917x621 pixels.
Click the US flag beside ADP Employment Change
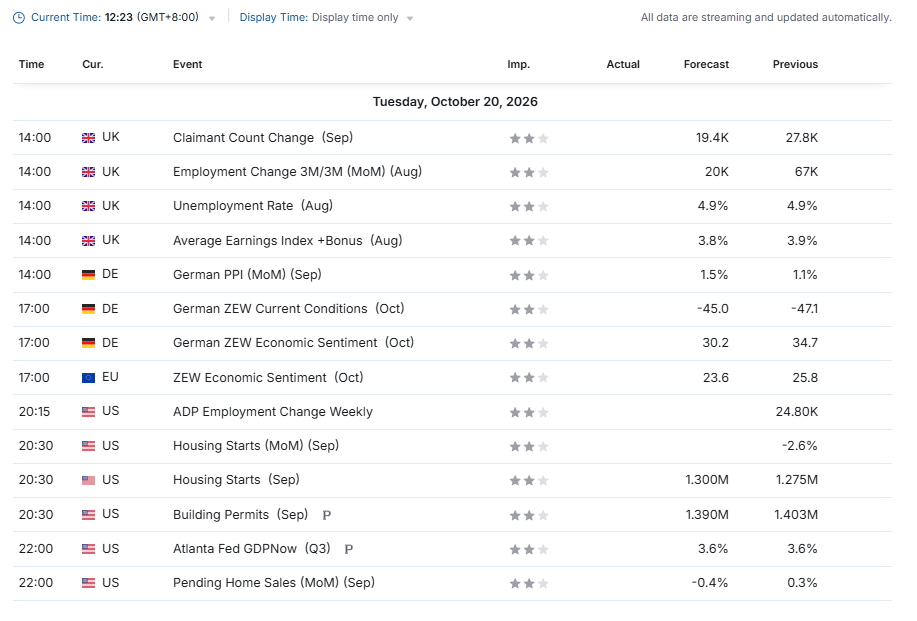88,412
